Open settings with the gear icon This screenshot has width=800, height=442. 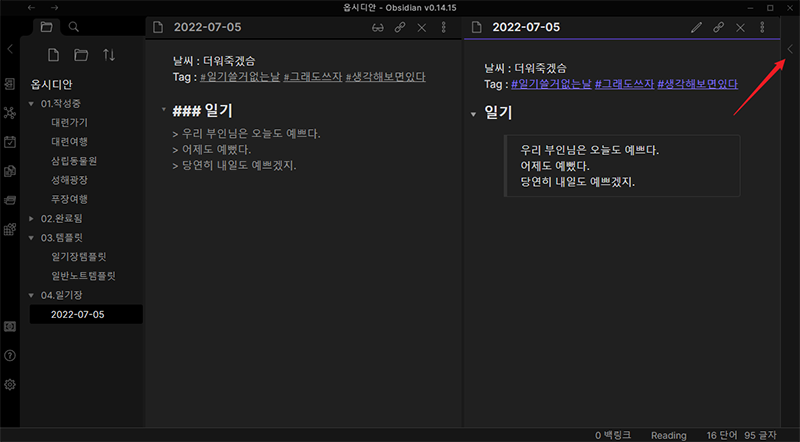click(10, 384)
